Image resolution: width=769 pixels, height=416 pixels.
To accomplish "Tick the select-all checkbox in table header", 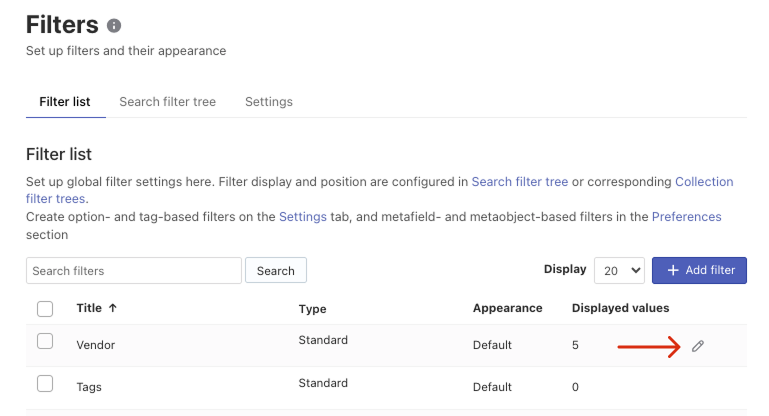I will tap(45, 309).
